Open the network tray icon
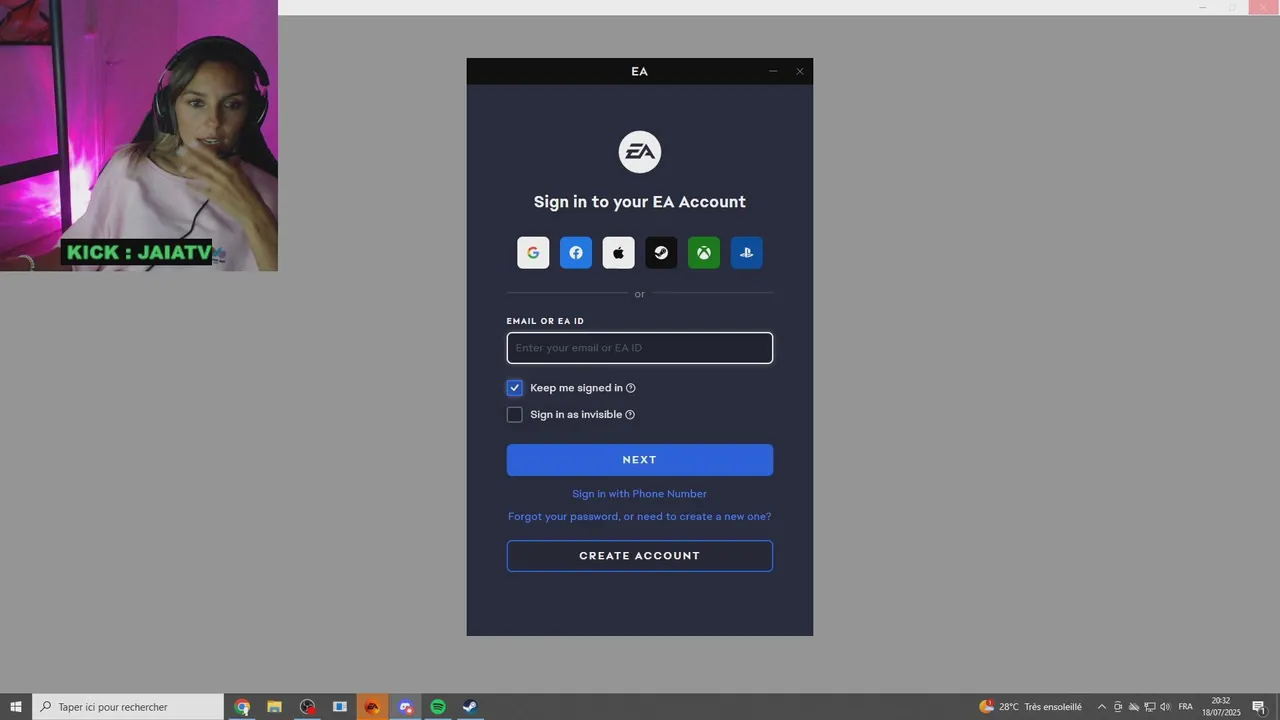 click(x=1150, y=707)
